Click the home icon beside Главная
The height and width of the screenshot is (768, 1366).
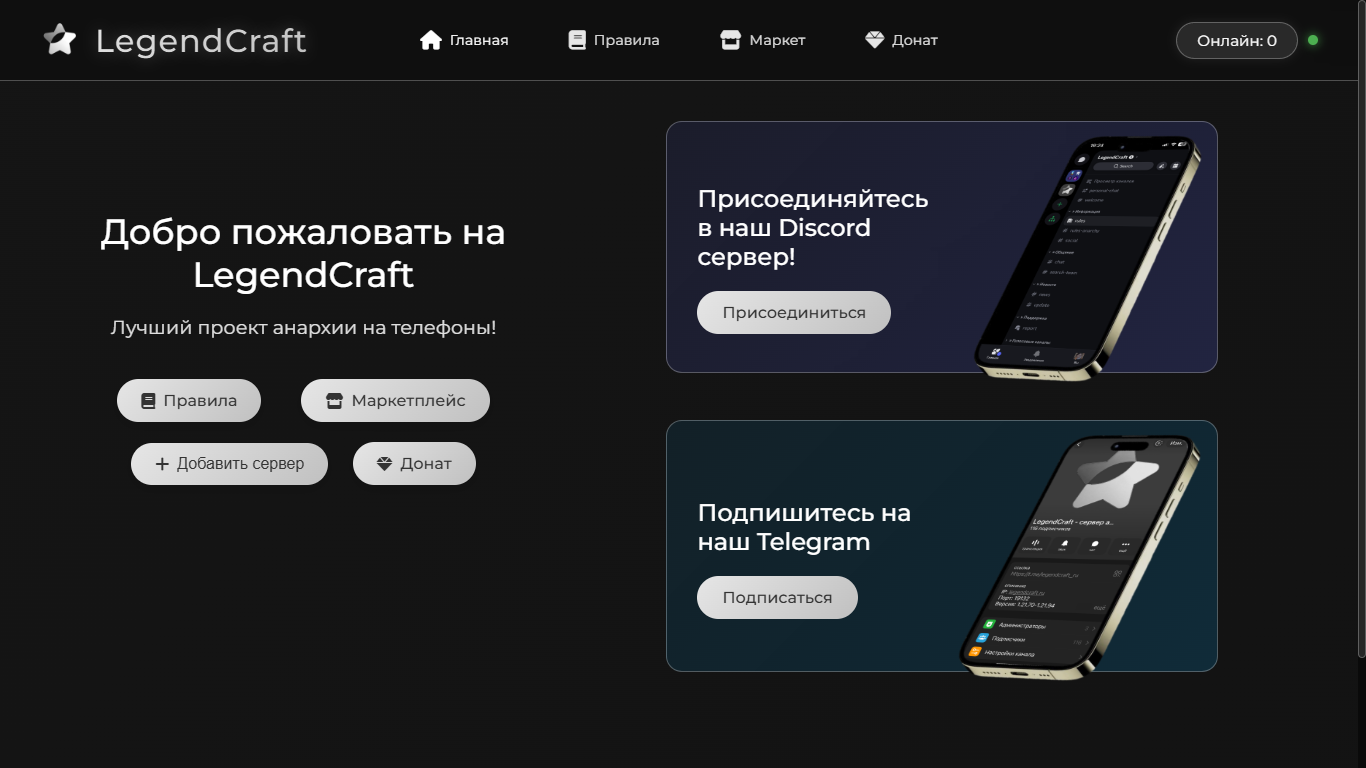[431, 40]
